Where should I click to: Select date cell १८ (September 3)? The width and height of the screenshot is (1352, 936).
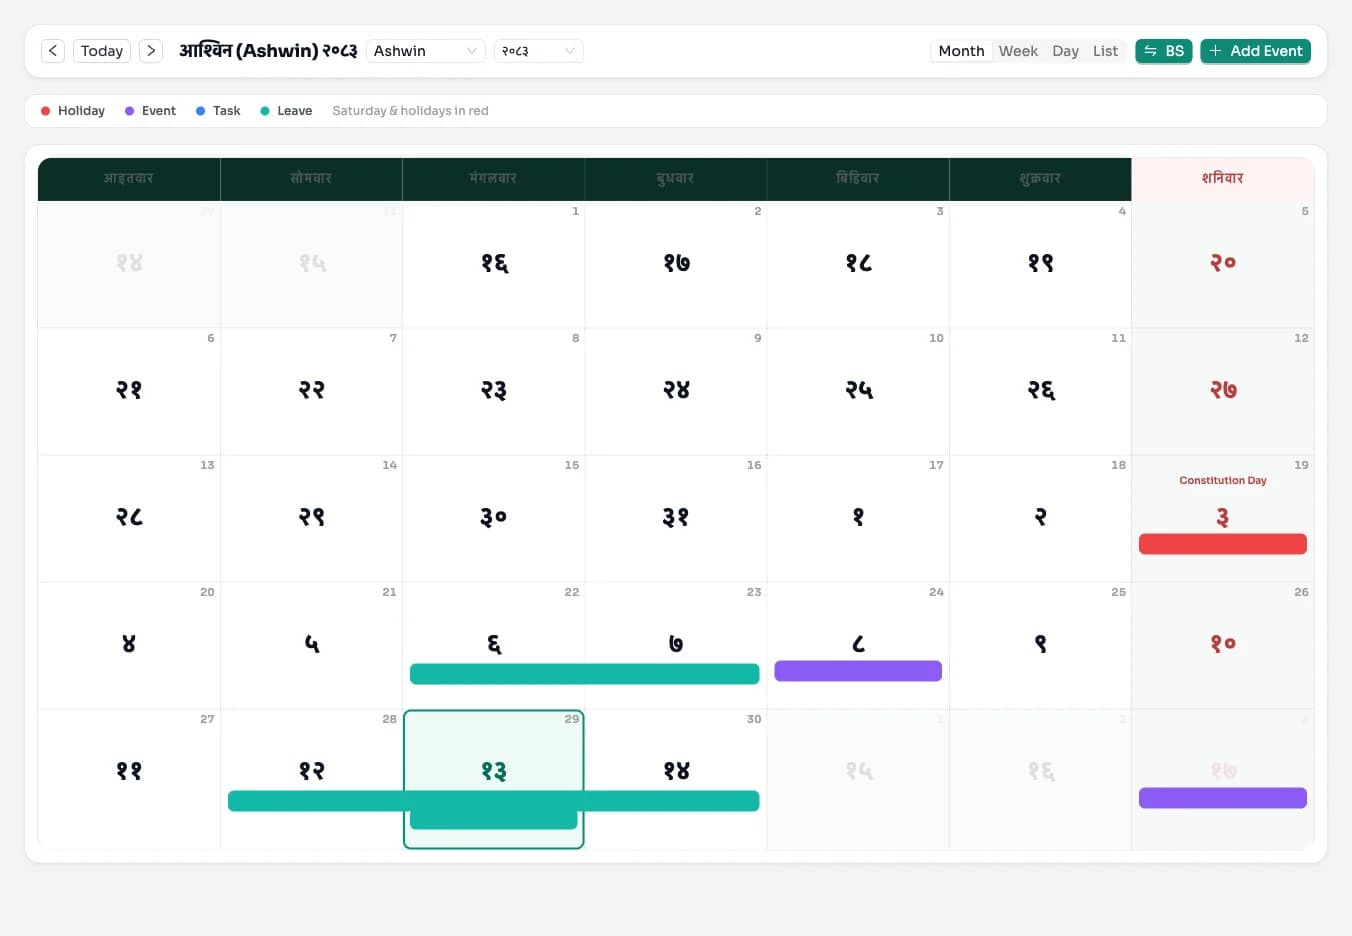click(x=858, y=264)
